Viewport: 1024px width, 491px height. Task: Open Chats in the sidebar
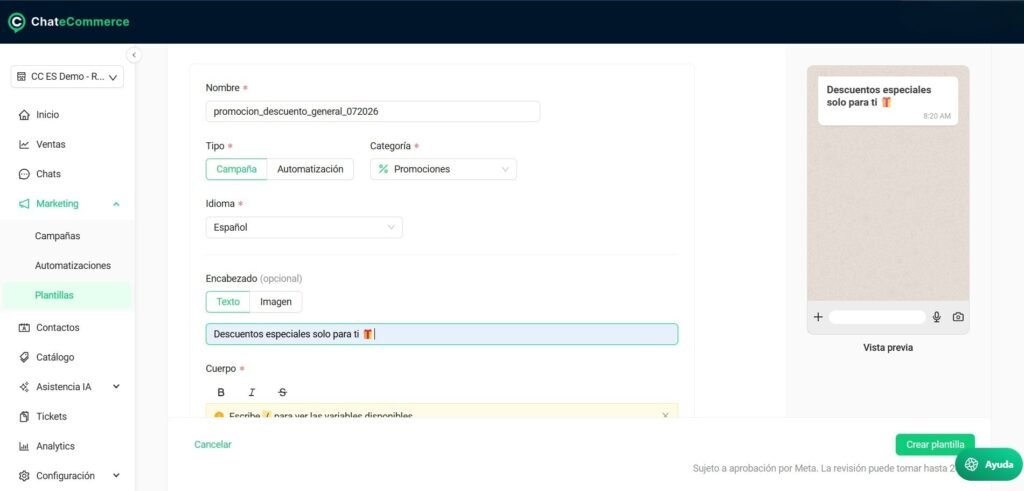pos(48,174)
